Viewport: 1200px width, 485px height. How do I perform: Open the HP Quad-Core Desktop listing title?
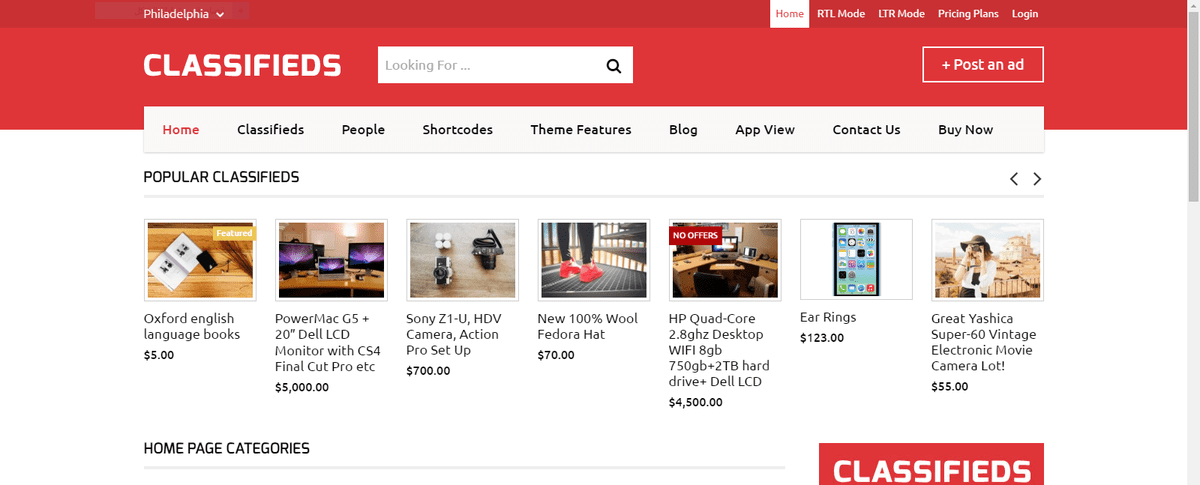719,350
